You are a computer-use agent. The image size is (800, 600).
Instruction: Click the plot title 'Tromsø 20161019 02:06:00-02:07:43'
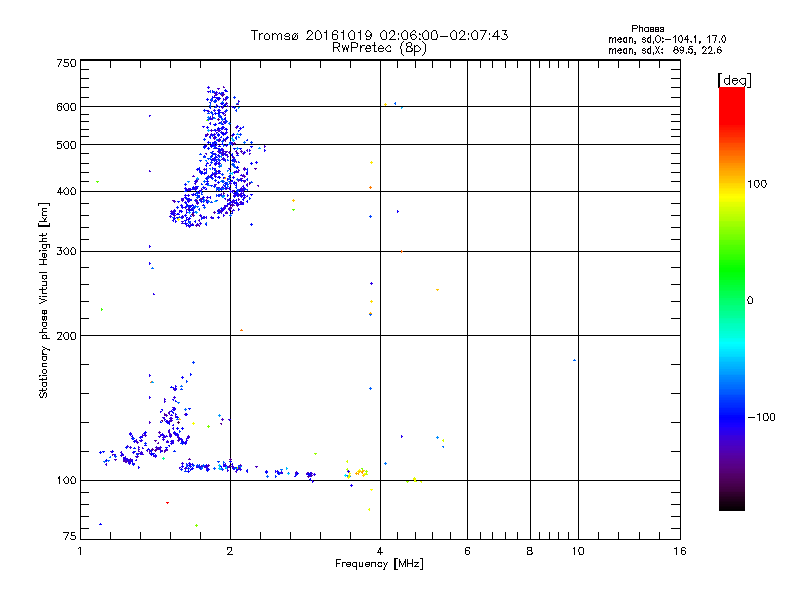coord(379,35)
